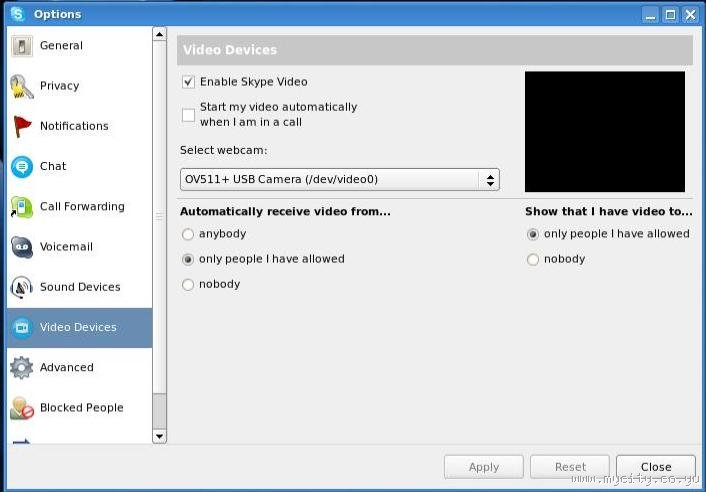The height and width of the screenshot is (492, 706).
Task: Select the Notifications red flag icon
Action: coord(21,126)
